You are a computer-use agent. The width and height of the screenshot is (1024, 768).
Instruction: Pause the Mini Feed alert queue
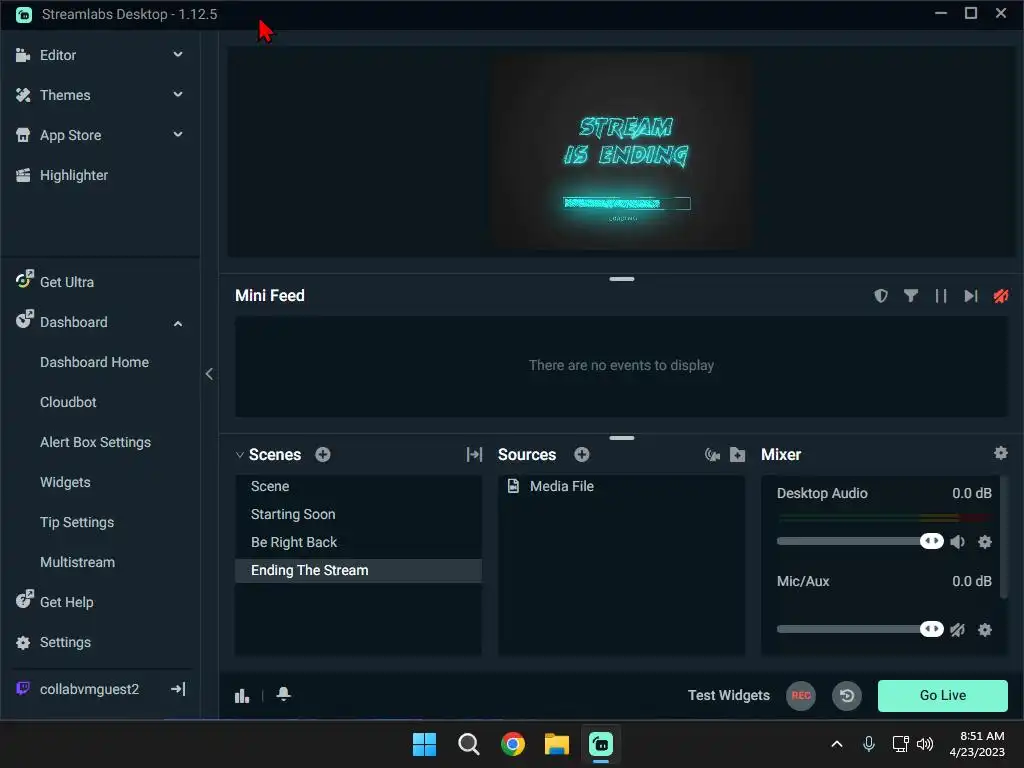(x=940, y=296)
